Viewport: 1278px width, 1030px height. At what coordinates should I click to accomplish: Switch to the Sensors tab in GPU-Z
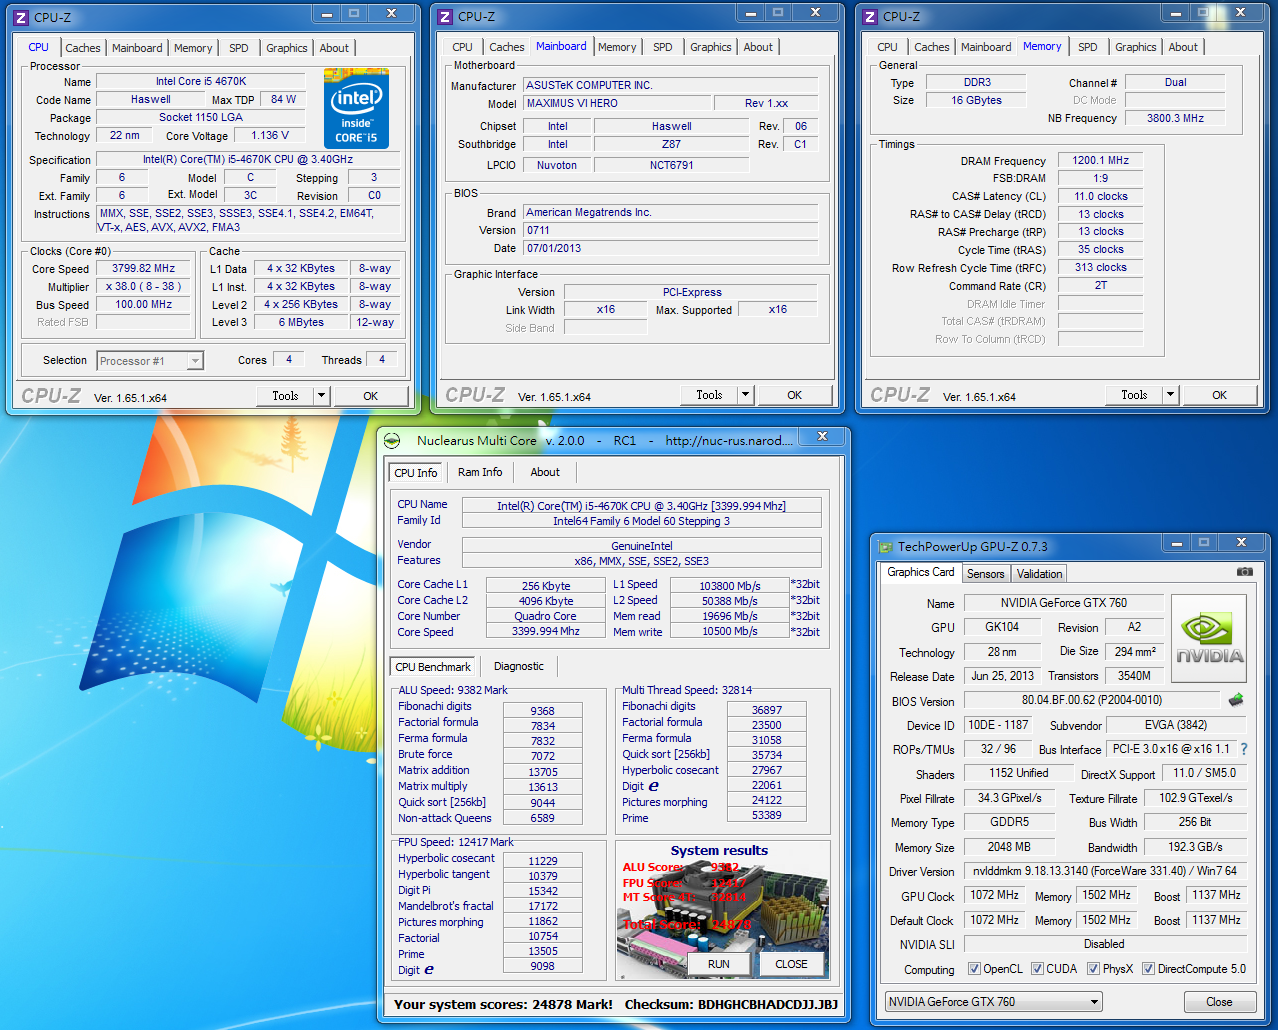[986, 574]
